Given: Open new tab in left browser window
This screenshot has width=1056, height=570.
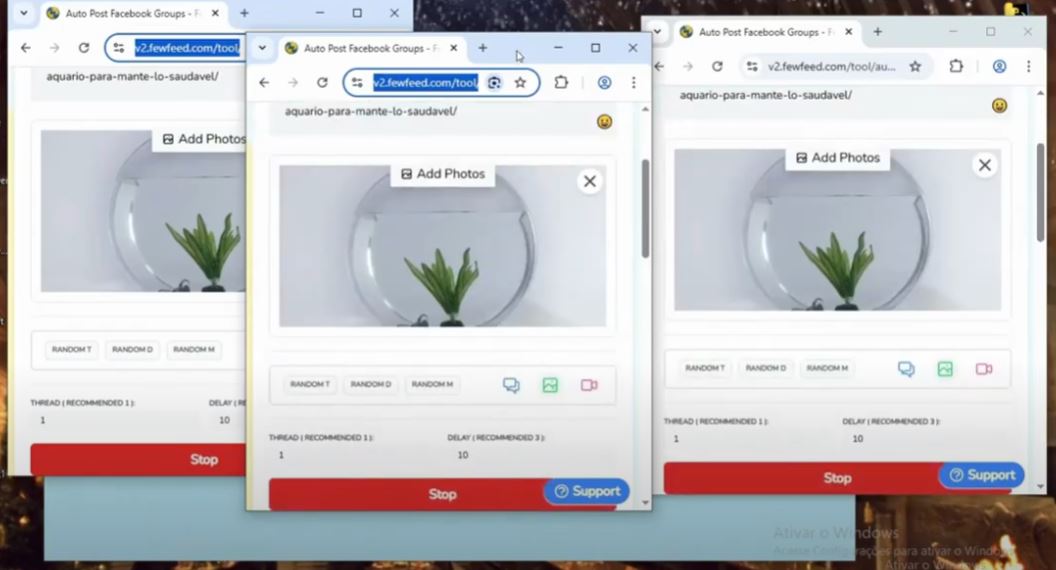Looking at the screenshot, I should point(244,13).
